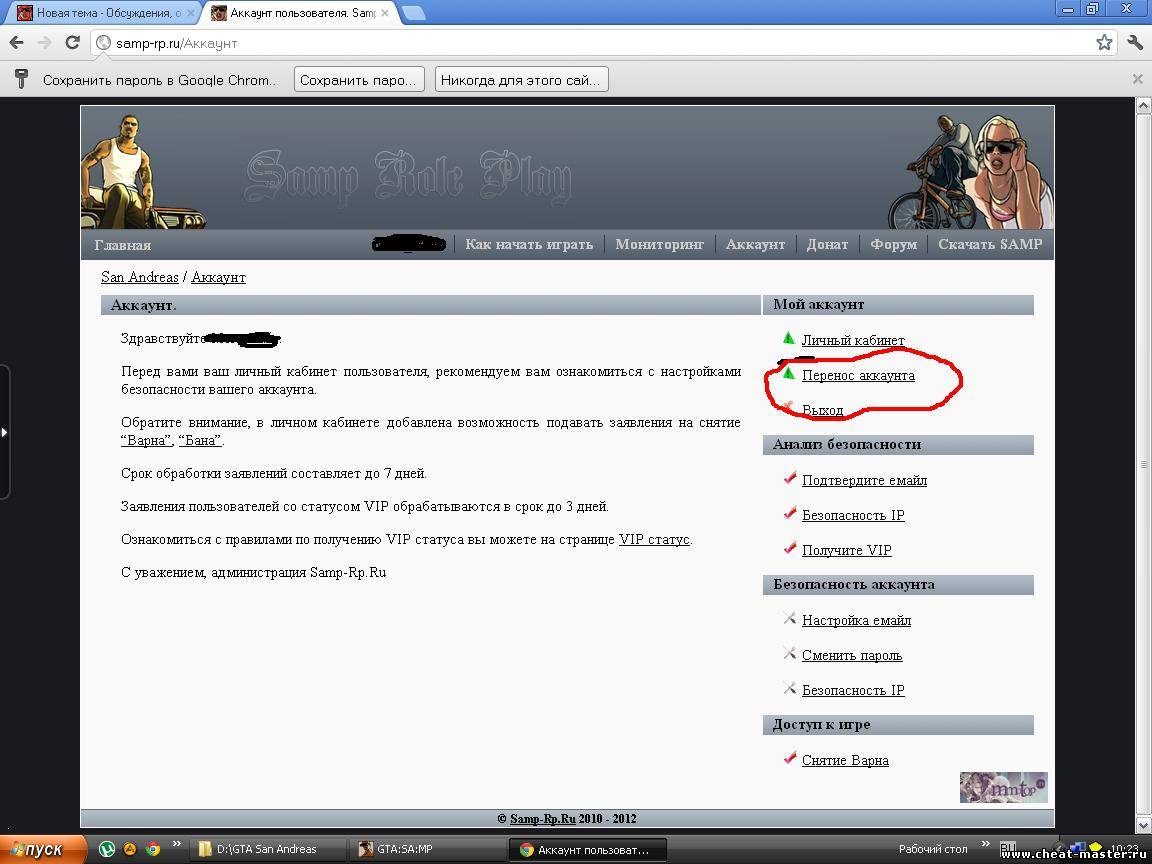This screenshot has width=1152, height=864.
Task: Bookmark this page with the star icon
Action: 1104,43
